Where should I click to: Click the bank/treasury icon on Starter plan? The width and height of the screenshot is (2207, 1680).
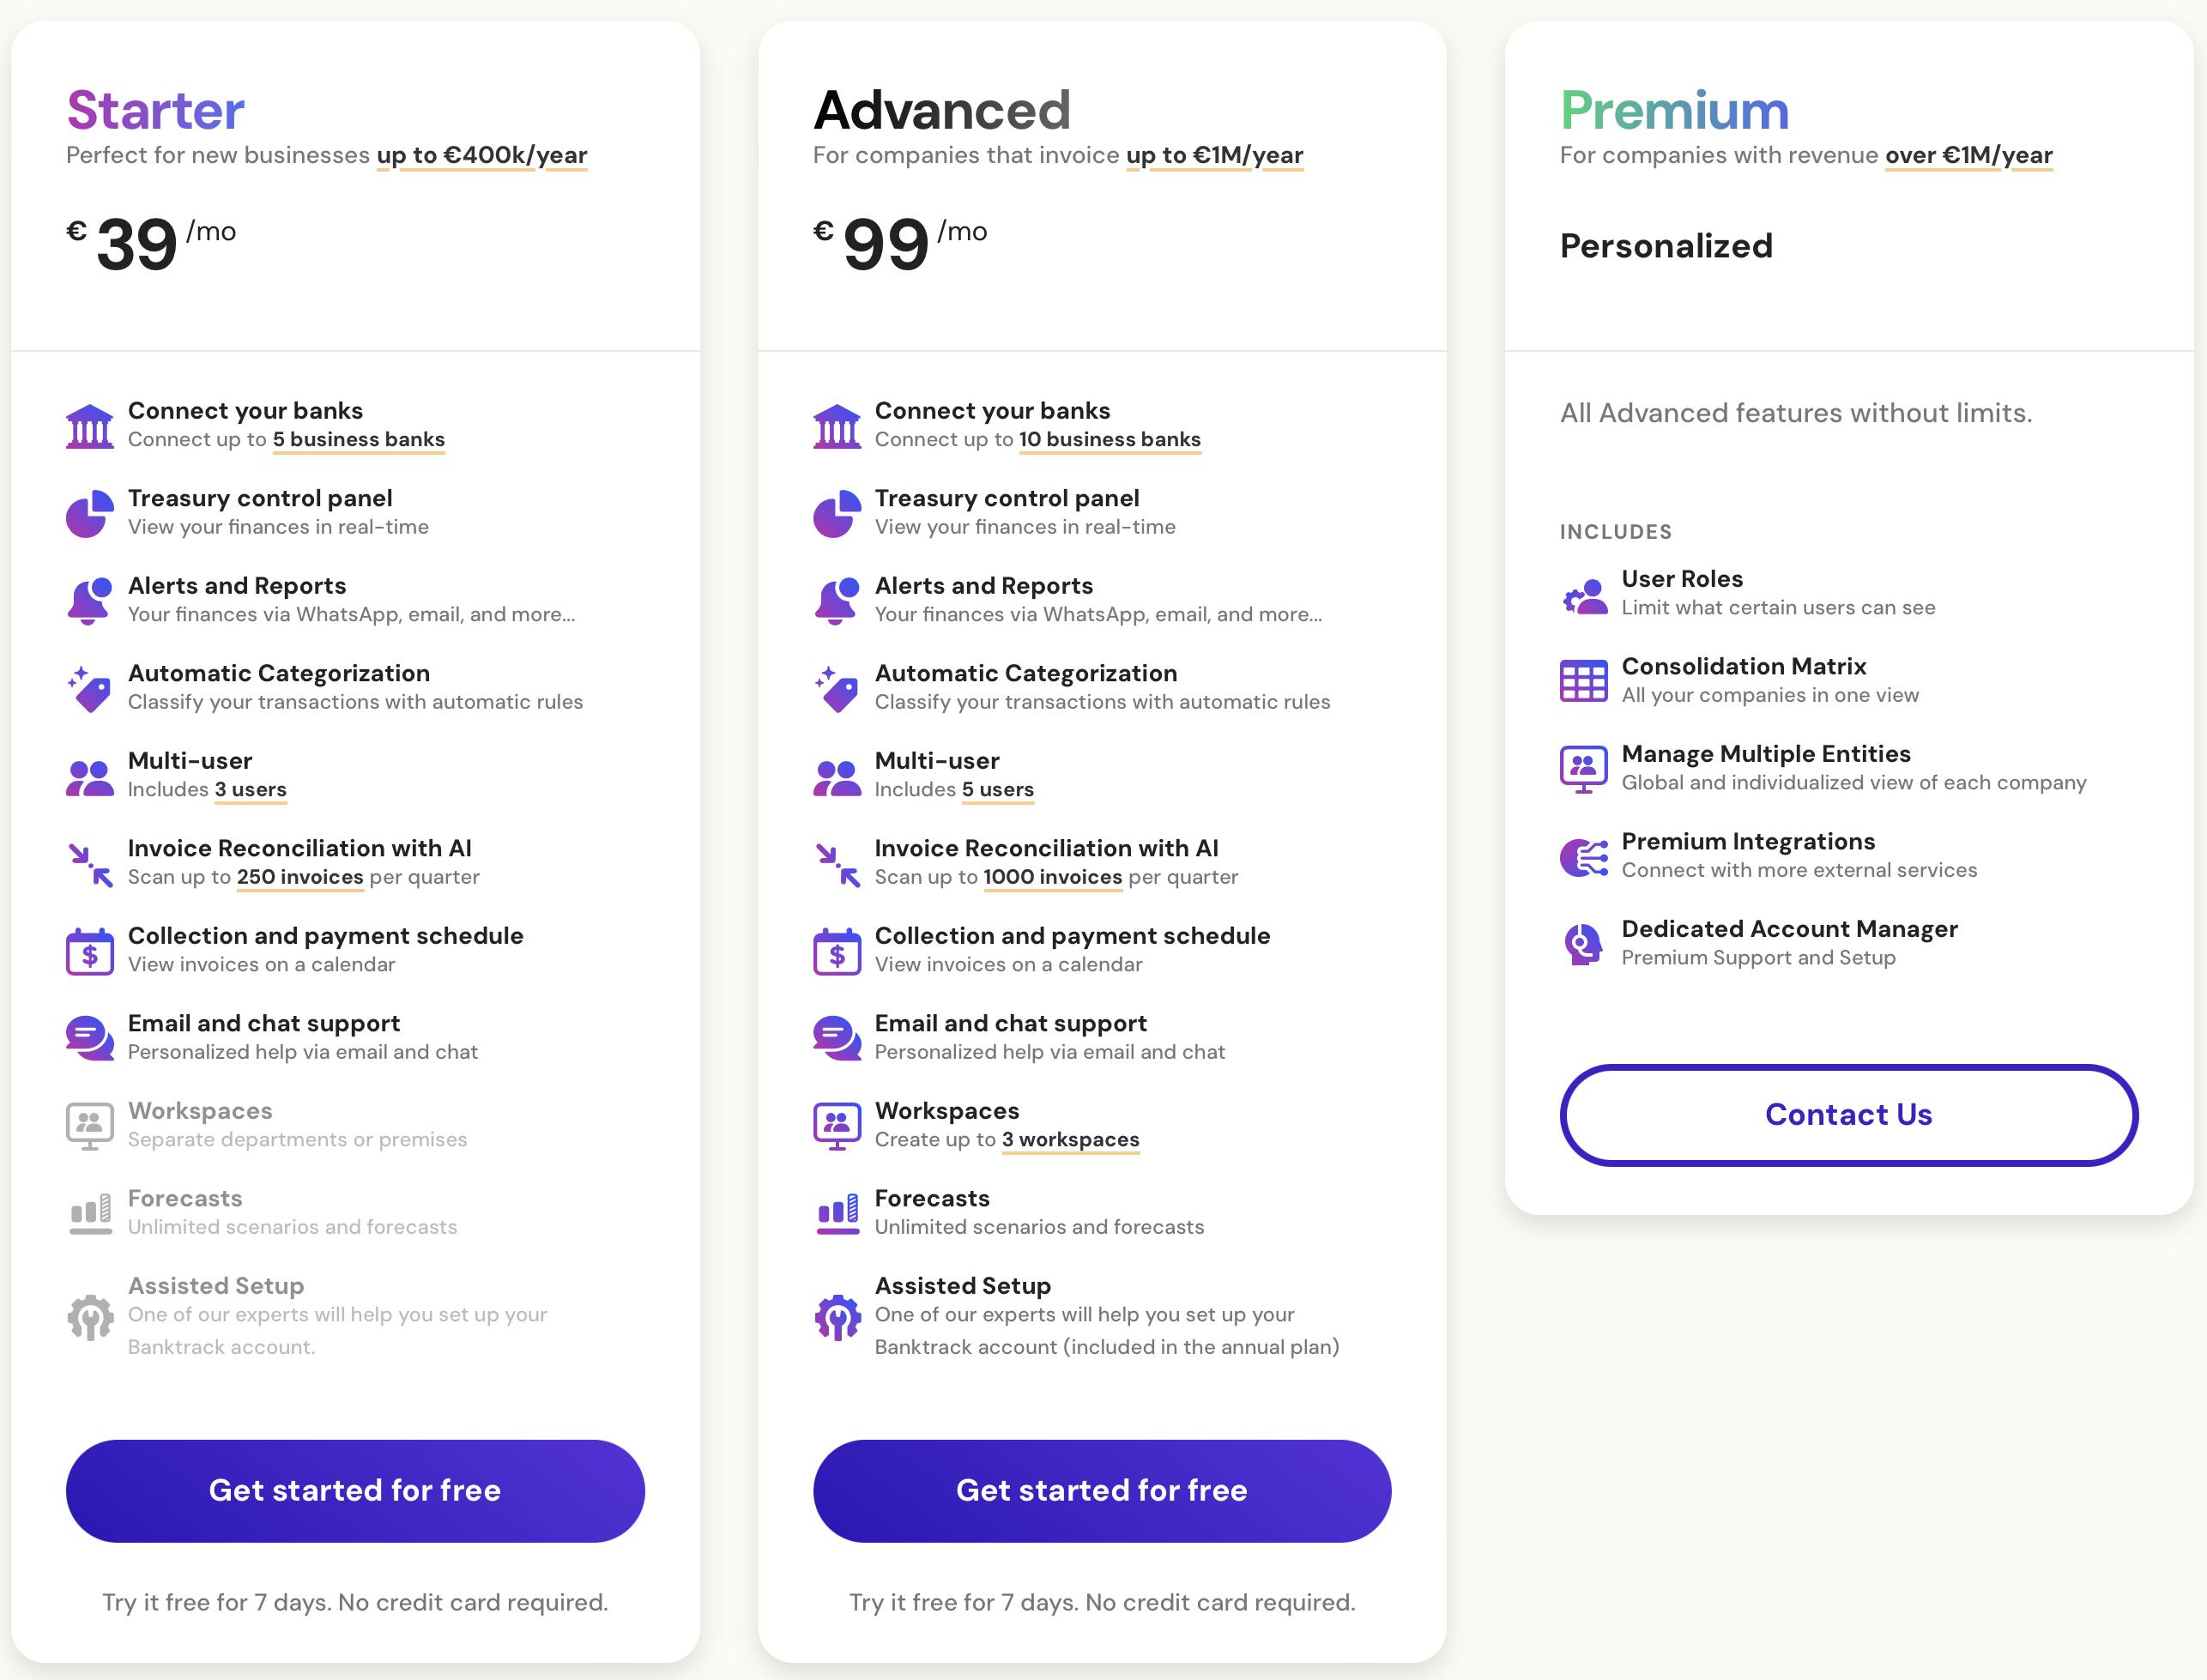88,424
